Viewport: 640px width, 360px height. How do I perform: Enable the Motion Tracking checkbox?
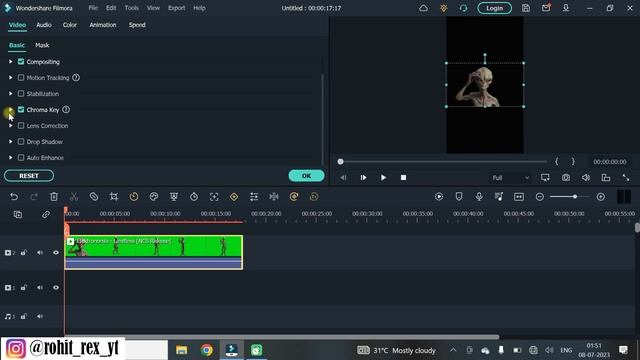(x=21, y=78)
